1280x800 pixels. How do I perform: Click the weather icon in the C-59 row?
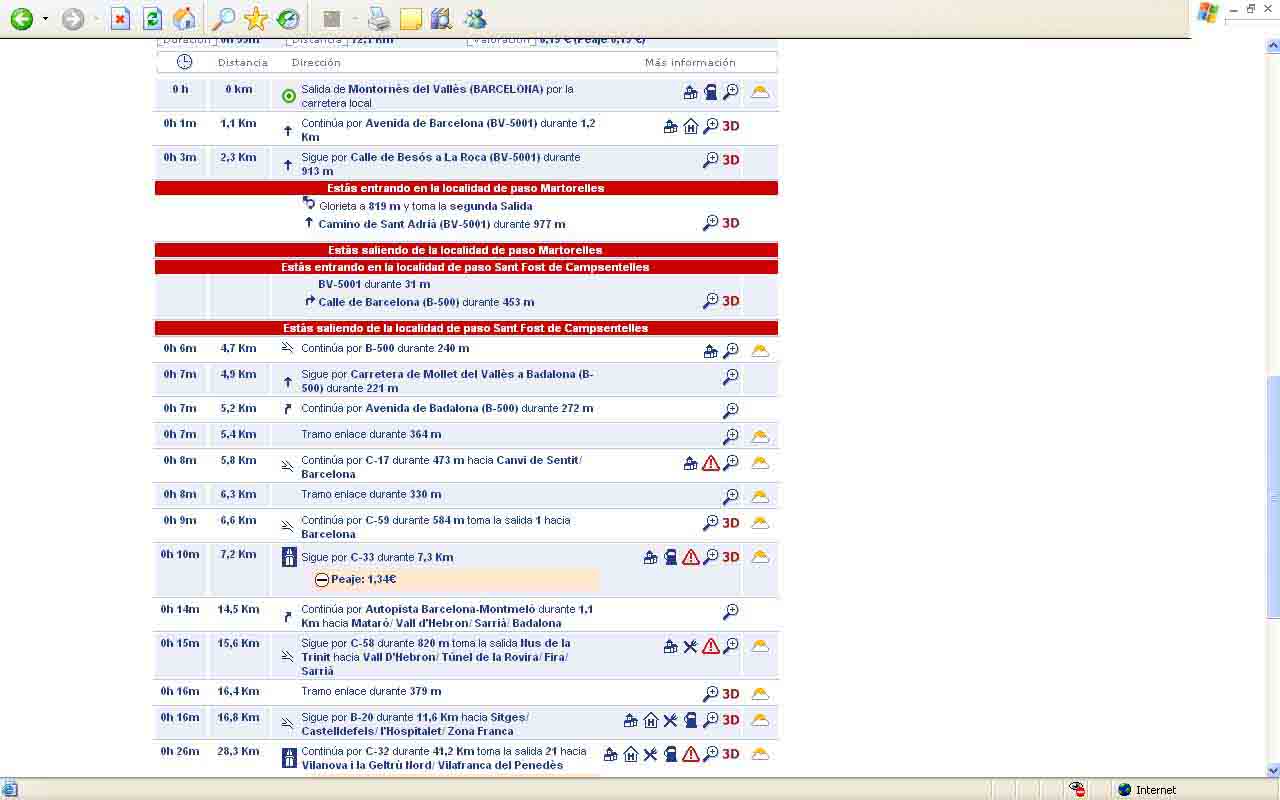[x=760, y=523]
